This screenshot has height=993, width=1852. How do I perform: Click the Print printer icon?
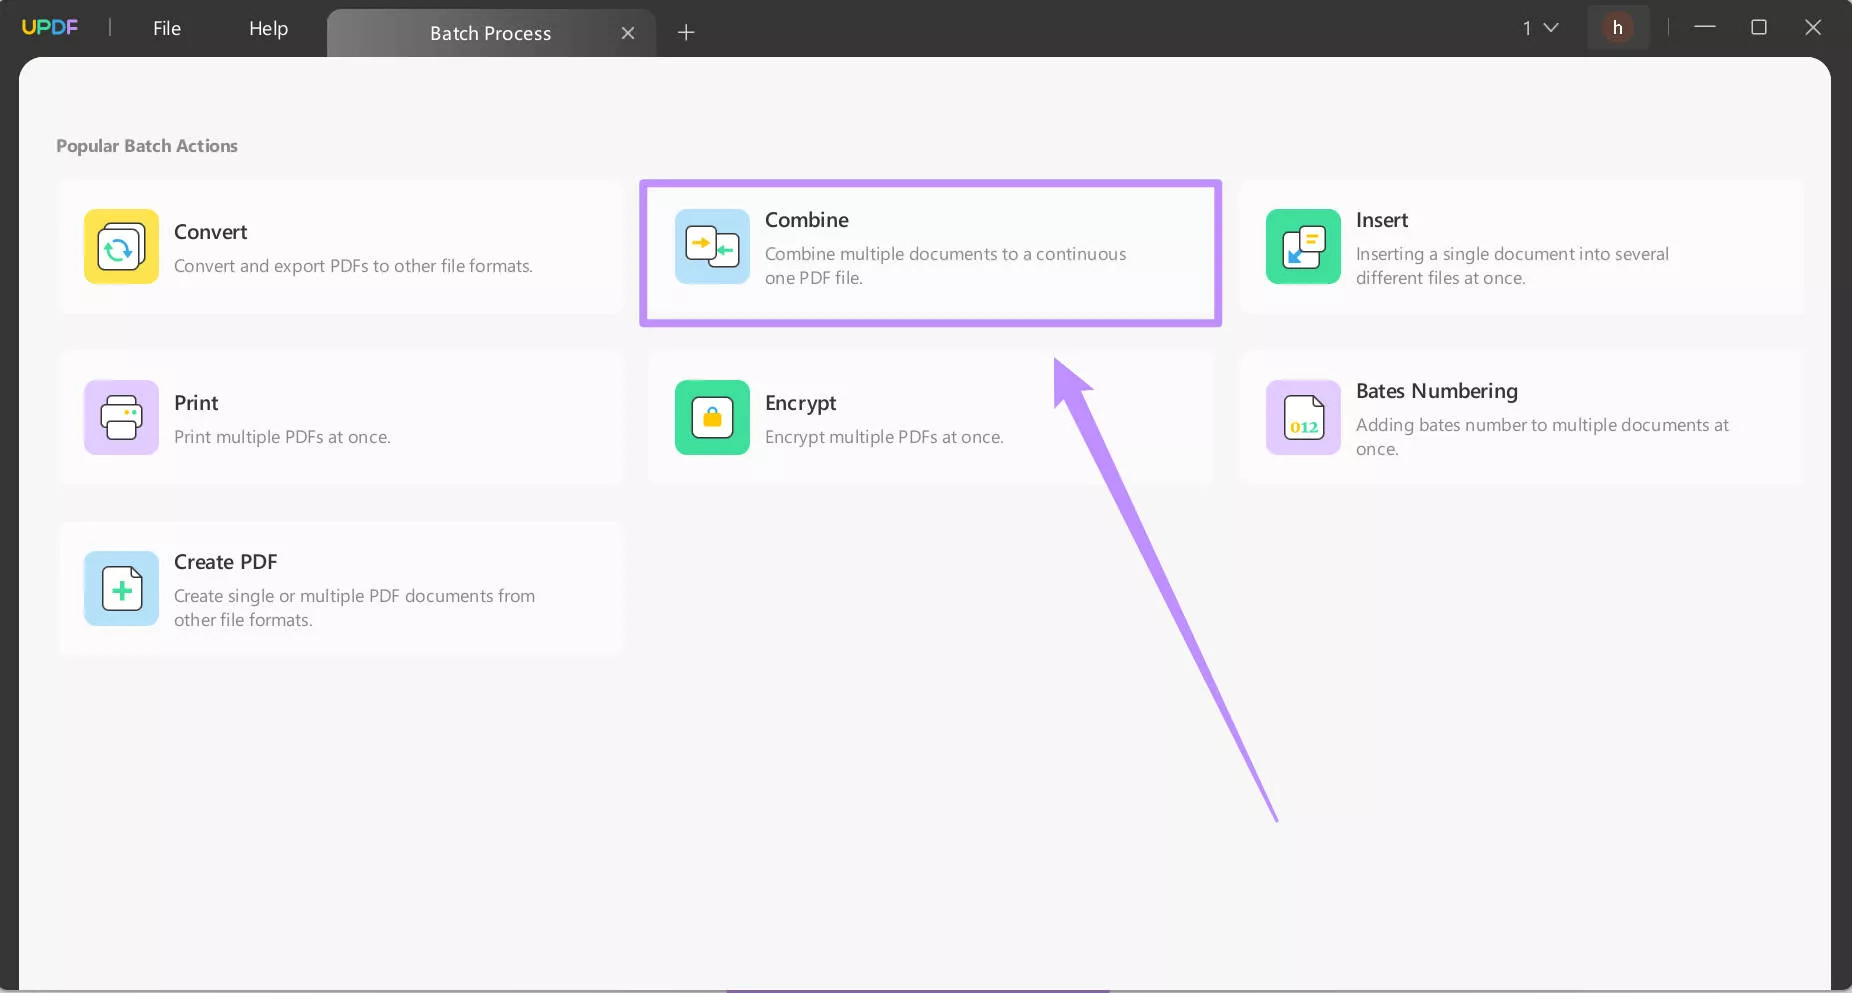click(121, 417)
